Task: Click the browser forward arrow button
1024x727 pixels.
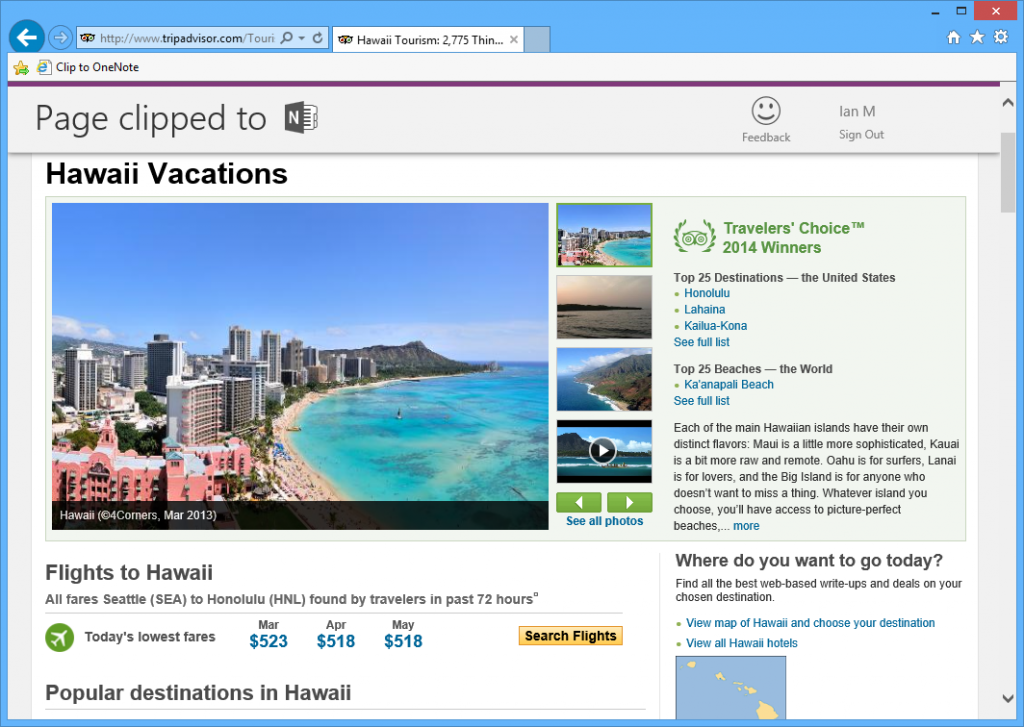Action: [x=60, y=38]
